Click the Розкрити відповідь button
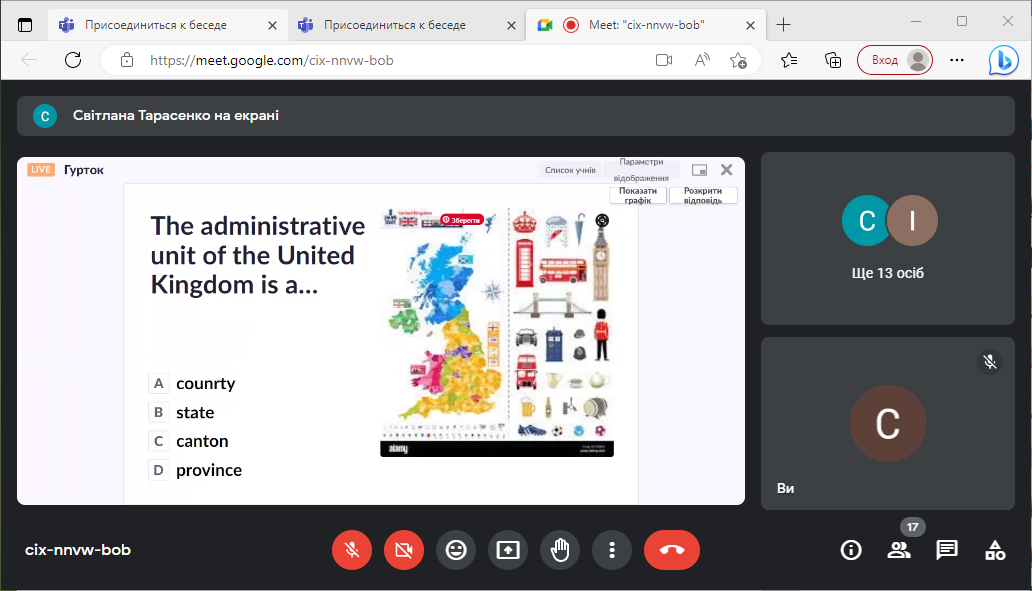1032x591 pixels. click(703, 195)
